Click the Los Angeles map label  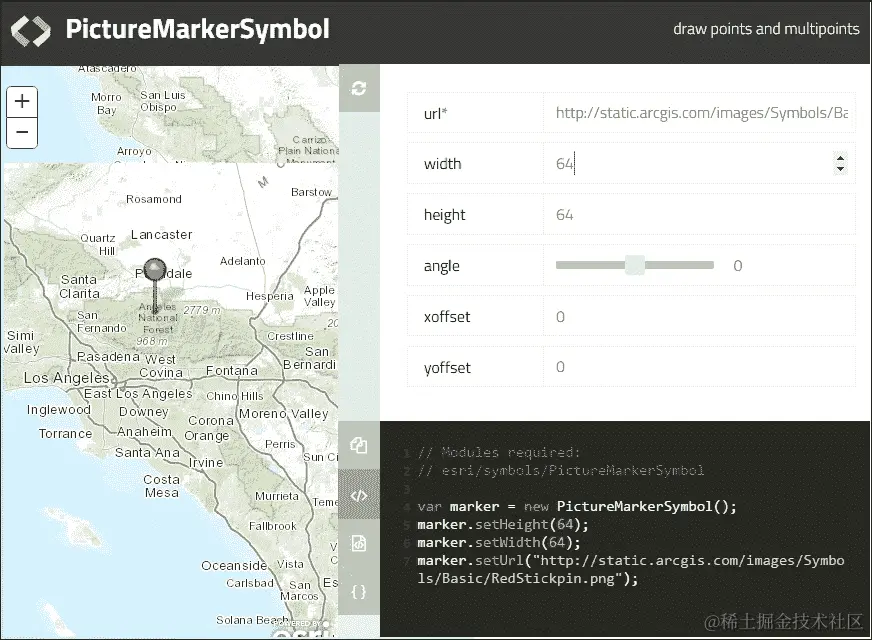66,378
